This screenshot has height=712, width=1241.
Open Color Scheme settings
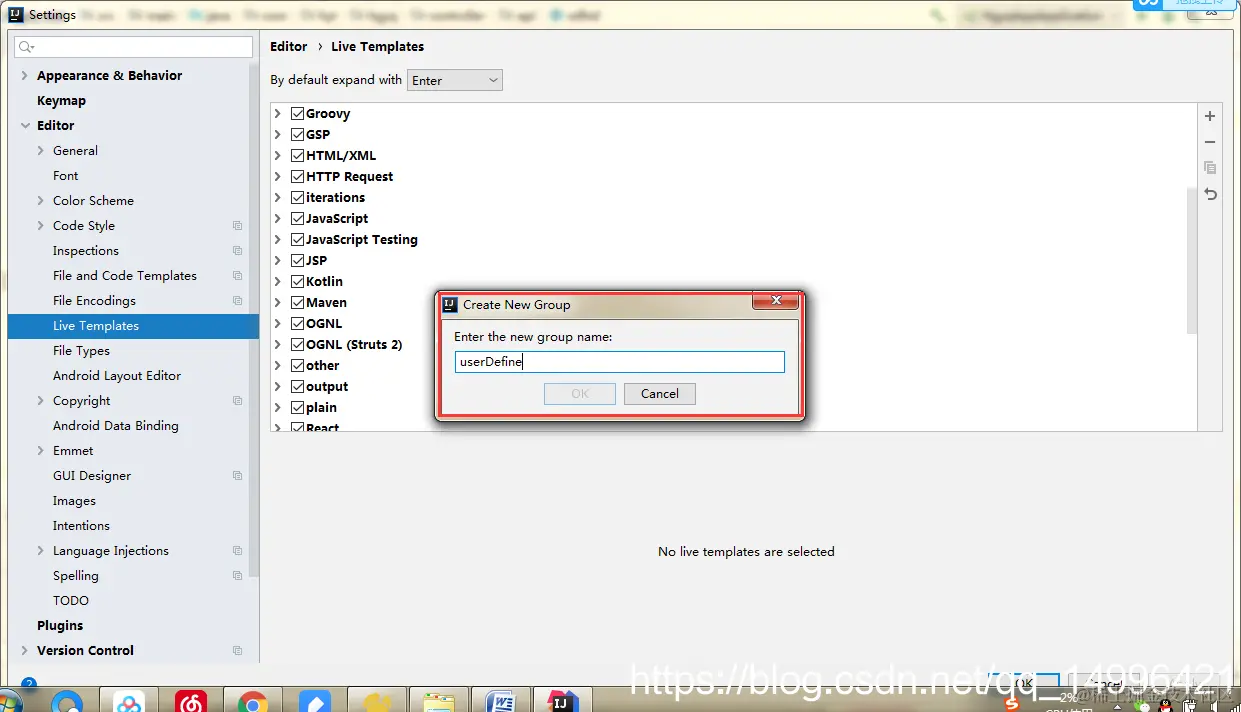coord(93,201)
